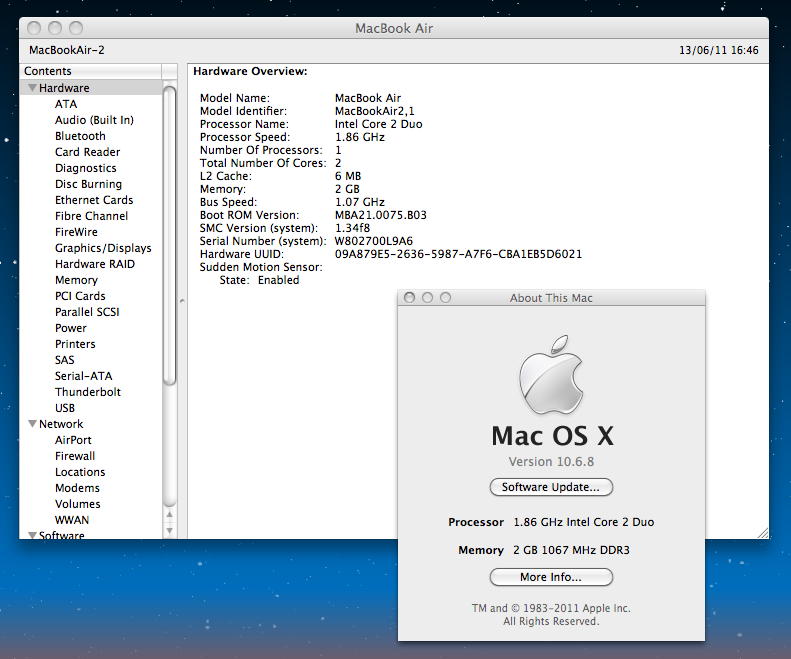Select Serial-ATA in the sidebar
791x659 pixels.
coord(84,376)
